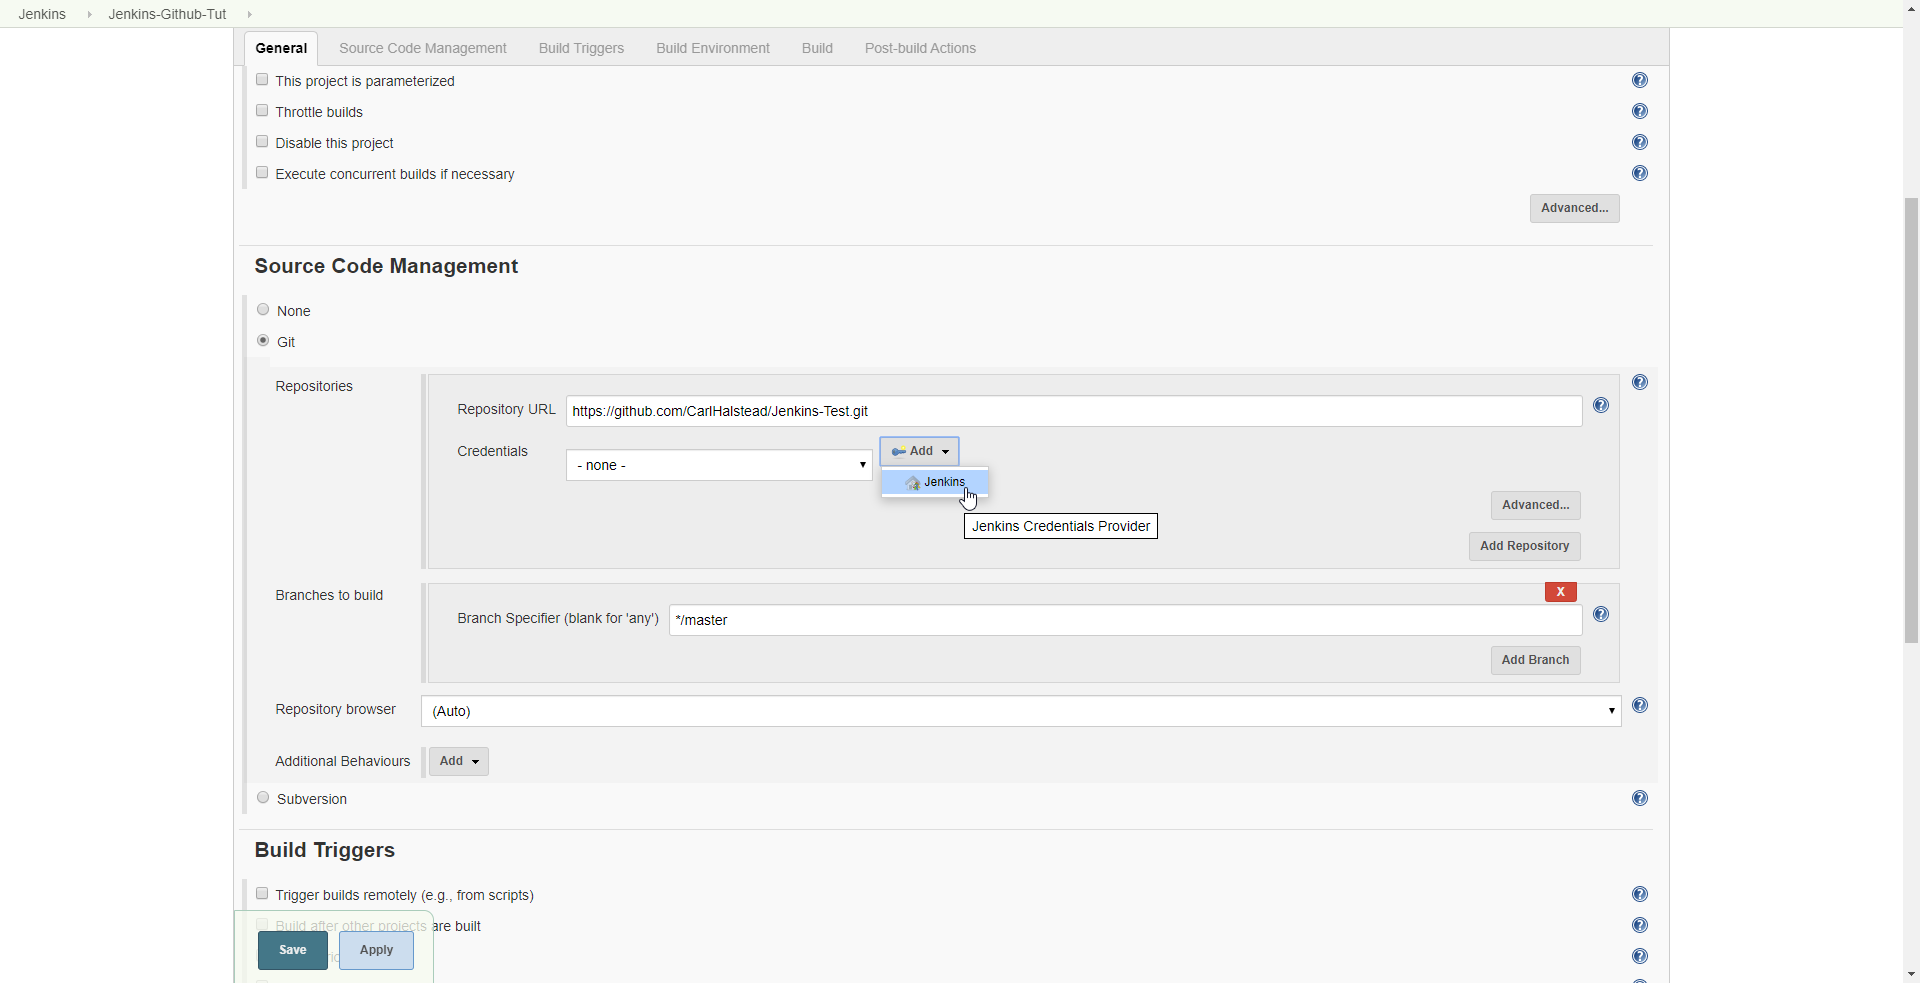Open the Post-build Actions tab
1920x983 pixels.
pyautogui.click(x=920, y=48)
